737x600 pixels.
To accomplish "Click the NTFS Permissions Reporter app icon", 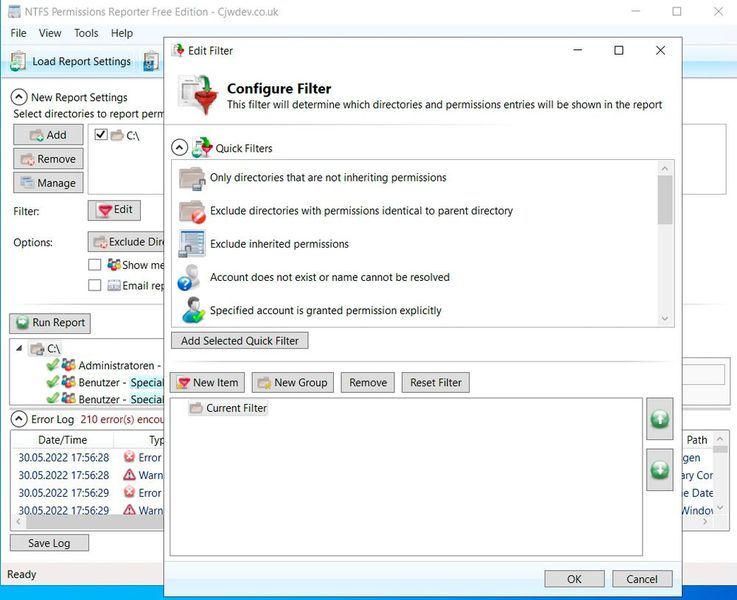I will point(15,12).
